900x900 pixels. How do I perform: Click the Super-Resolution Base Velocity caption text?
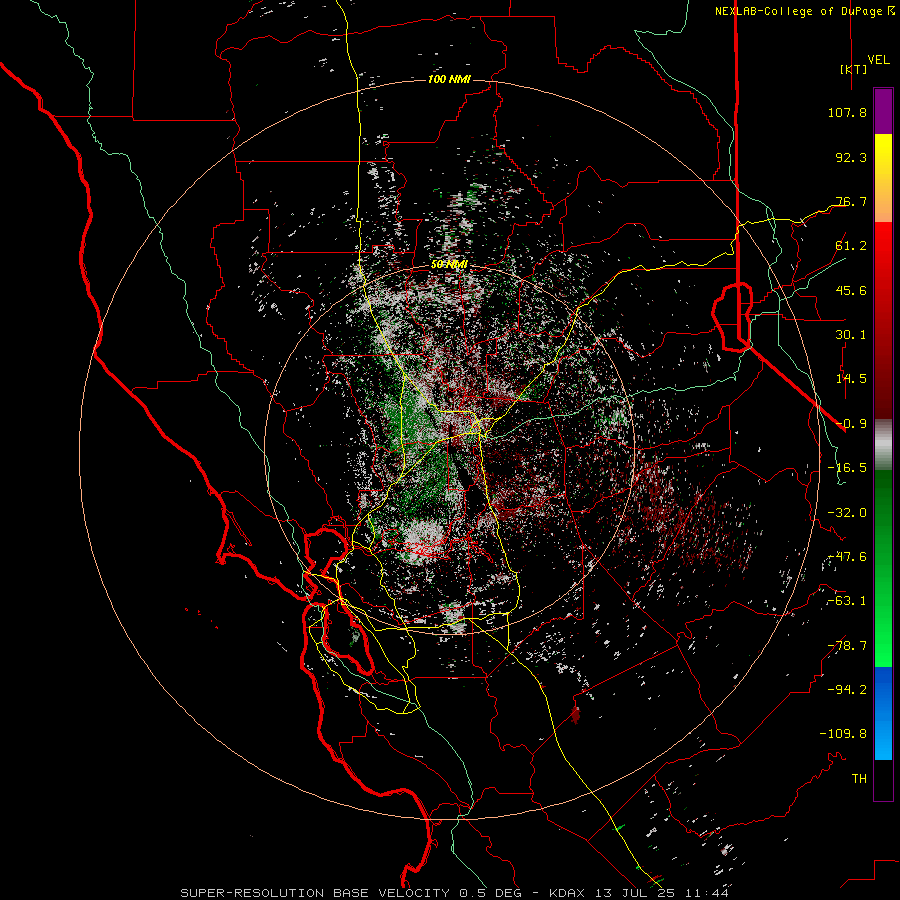[316, 893]
